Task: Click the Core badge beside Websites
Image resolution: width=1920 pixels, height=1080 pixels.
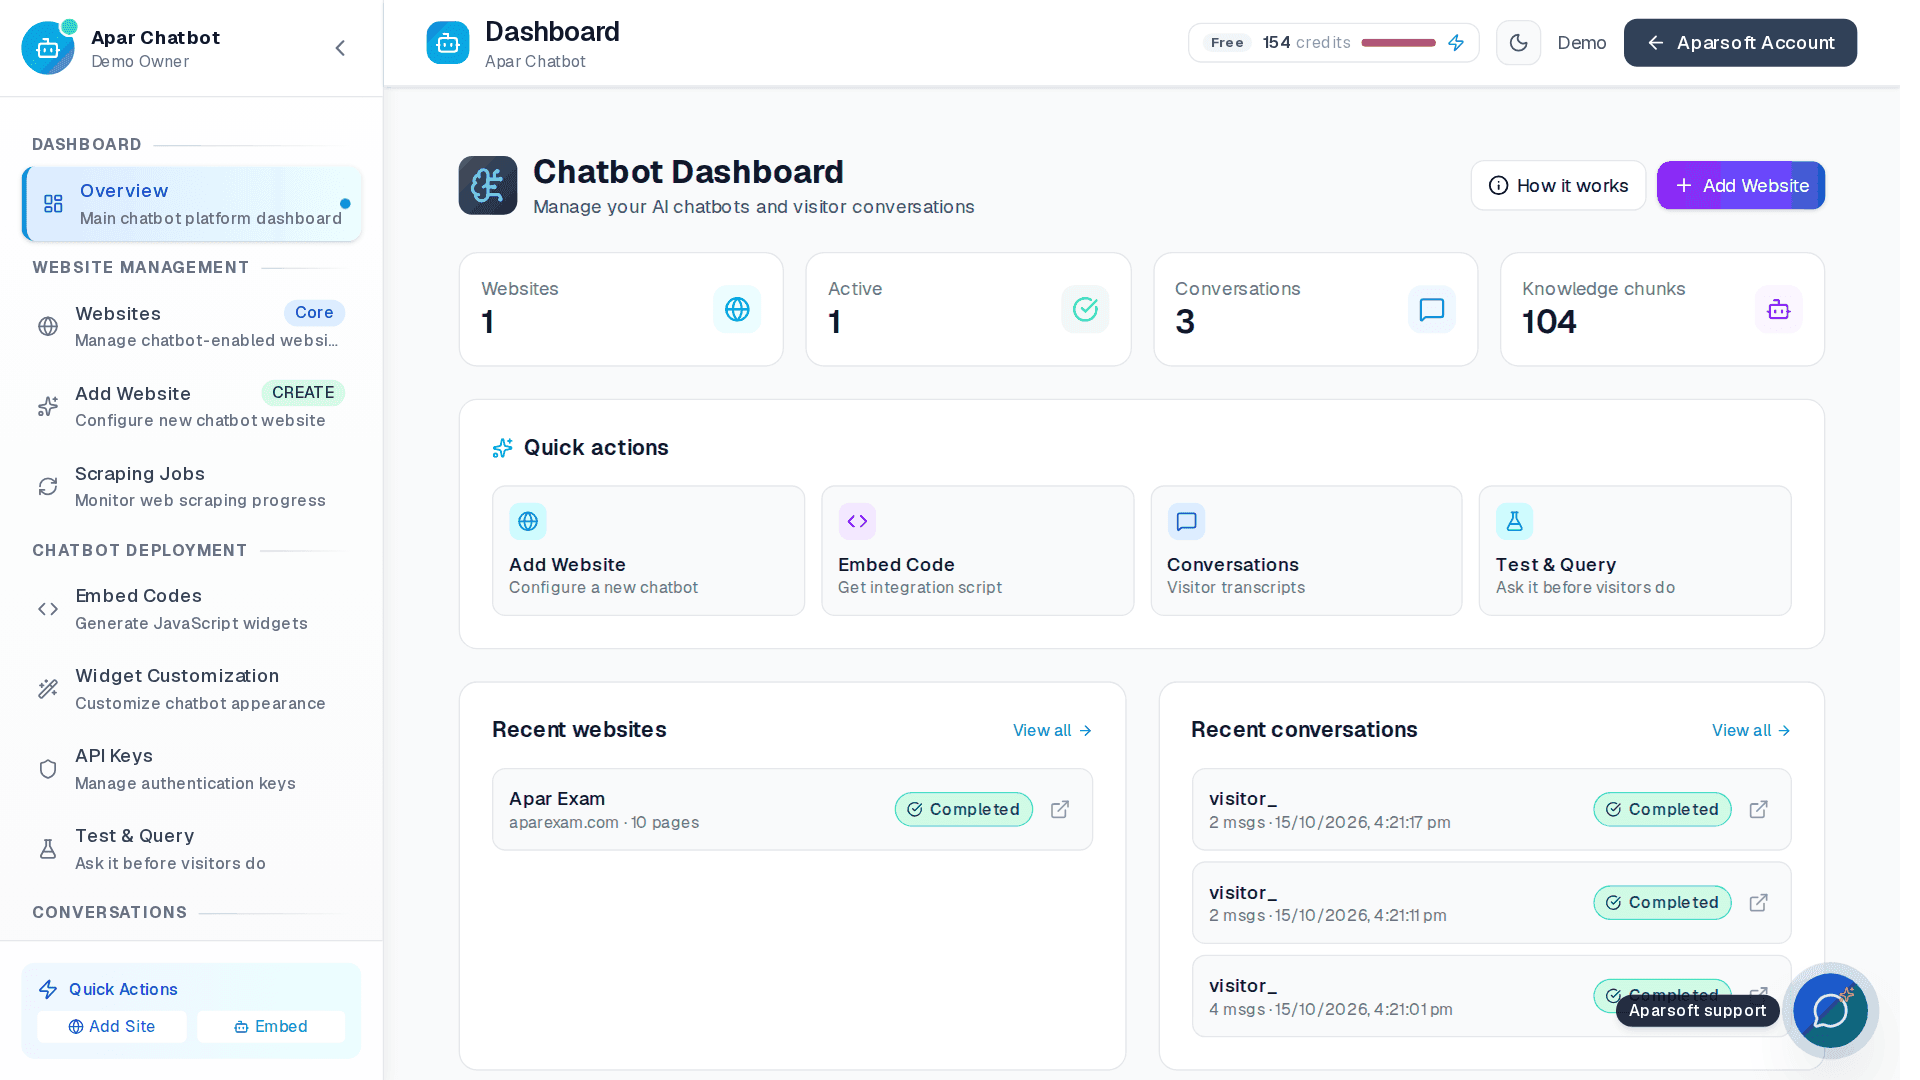Action: [x=314, y=313]
